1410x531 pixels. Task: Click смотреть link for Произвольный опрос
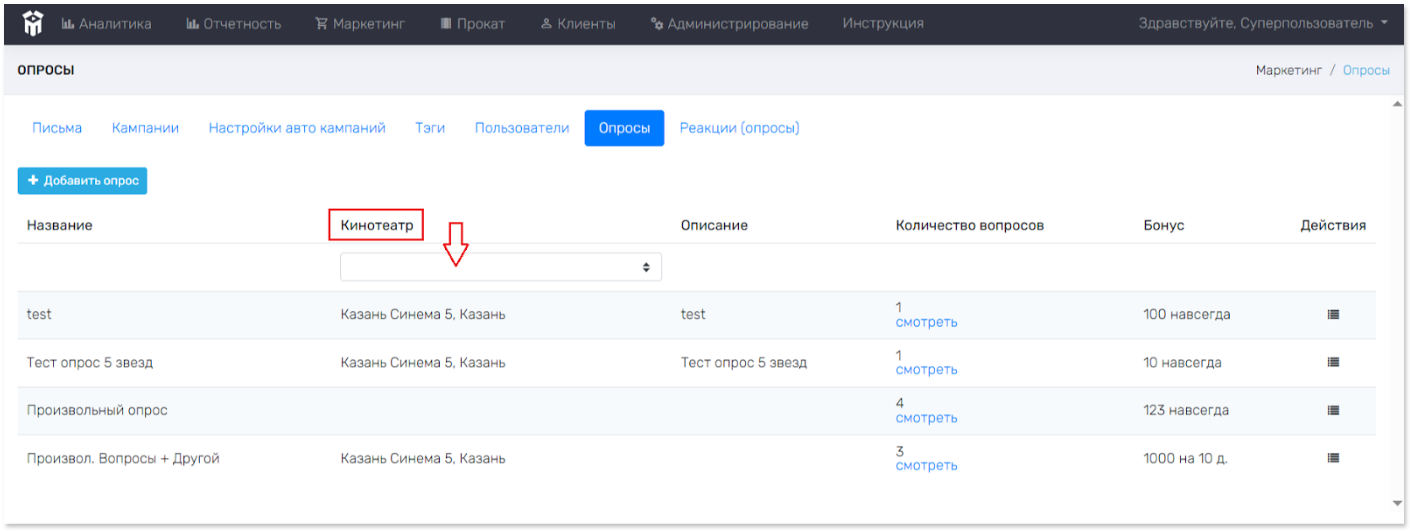click(x=926, y=418)
